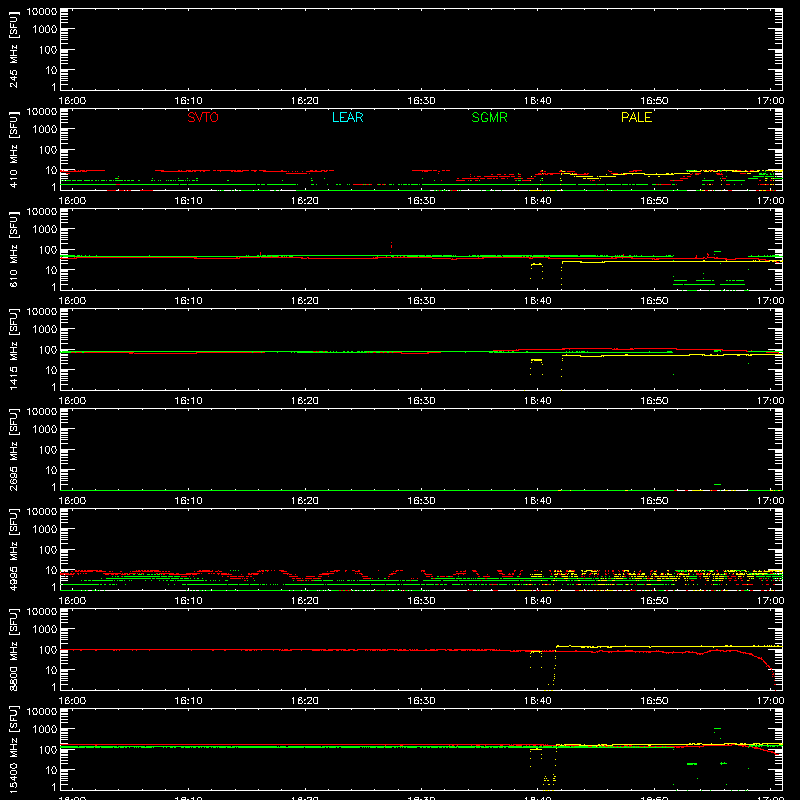Click the 100 tick of the 2695 MHz panel
Image resolution: width=800 pixels, height=800 pixels.
[48, 450]
